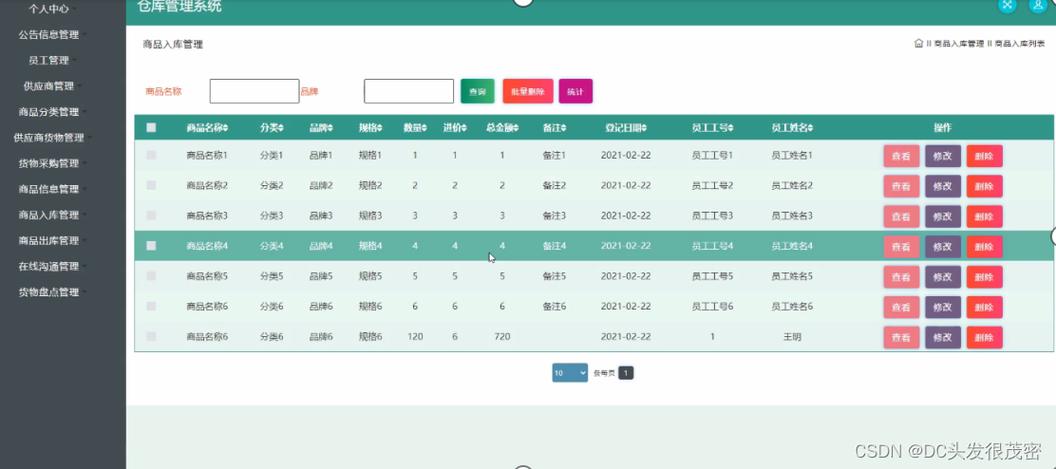Open 商品信息管理 sidebar menu
The width and height of the screenshot is (1056, 469).
[48, 189]
